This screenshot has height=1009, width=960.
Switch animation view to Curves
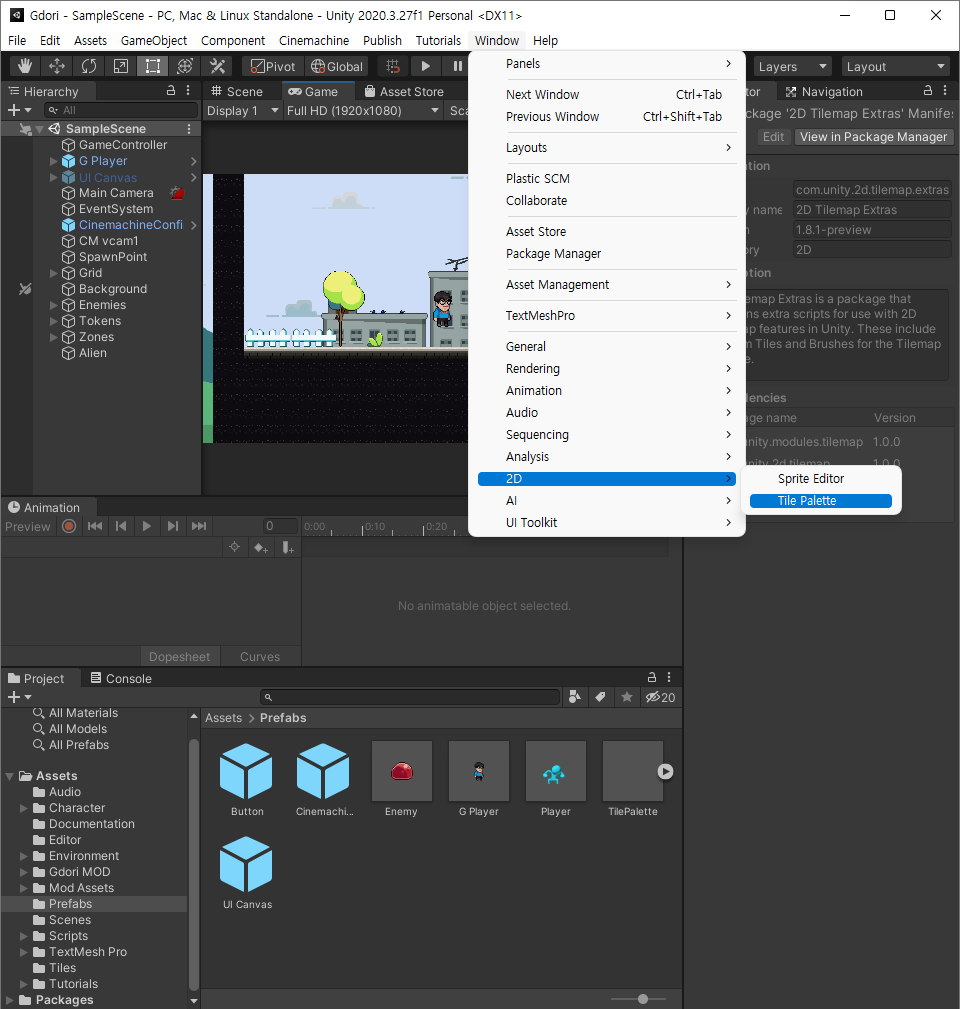260,656
